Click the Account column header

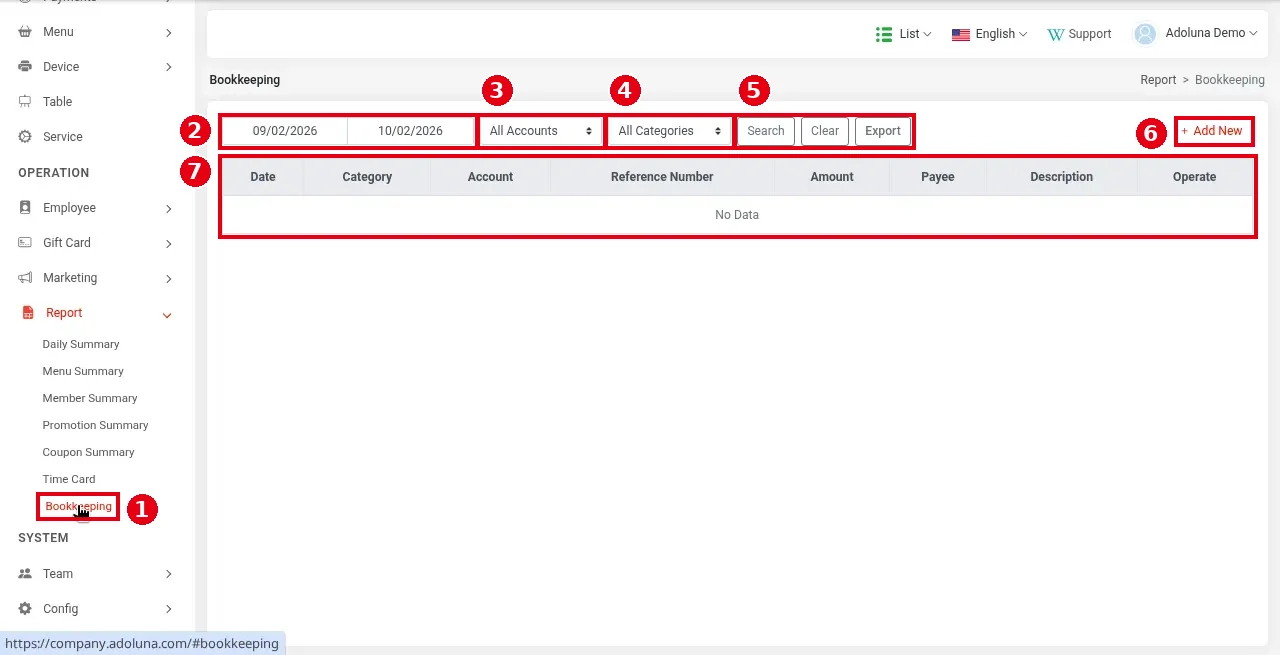pyautogui.click(x=490, y=177)
